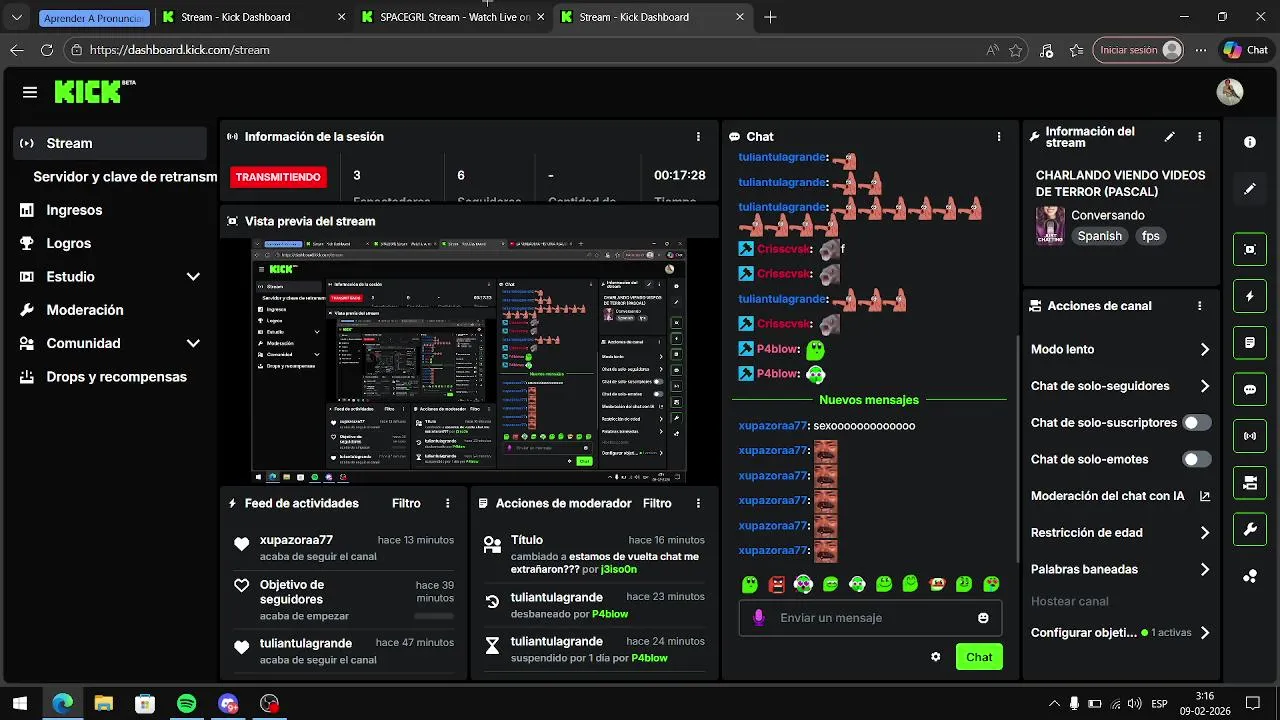Open Modo lento options arrow
This screenshot has height=720, width=1280.
(x=1205, y=350)
